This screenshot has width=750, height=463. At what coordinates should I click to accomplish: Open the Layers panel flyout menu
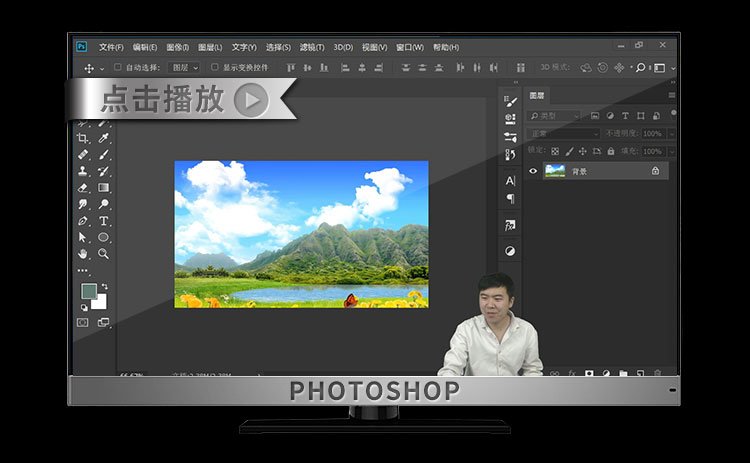(672, 95)
